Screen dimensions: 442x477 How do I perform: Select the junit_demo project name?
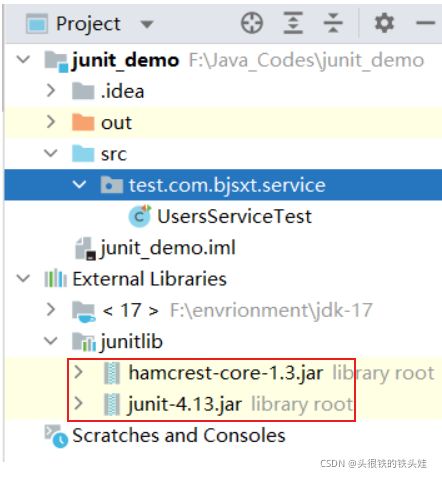pos(125,60)
